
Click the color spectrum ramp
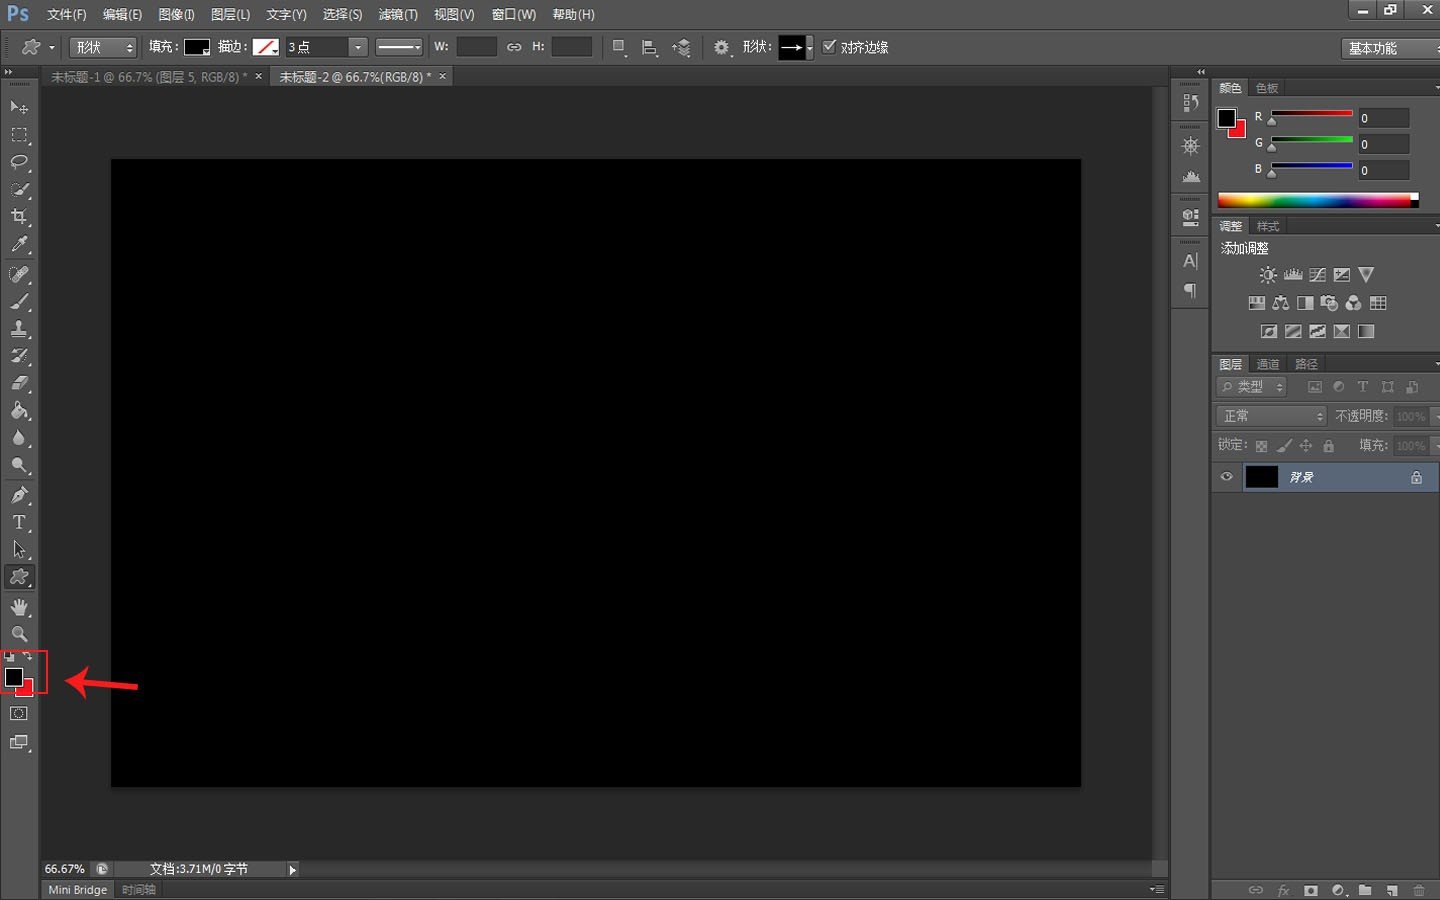1318,201
